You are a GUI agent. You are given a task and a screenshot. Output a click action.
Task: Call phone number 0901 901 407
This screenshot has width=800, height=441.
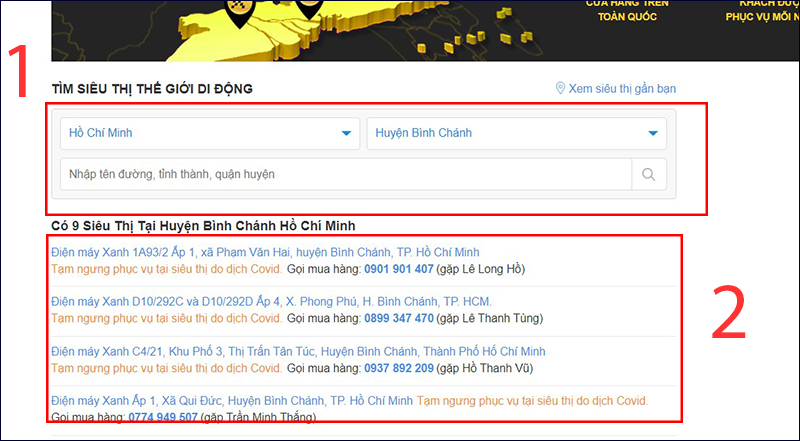[398, 269]
